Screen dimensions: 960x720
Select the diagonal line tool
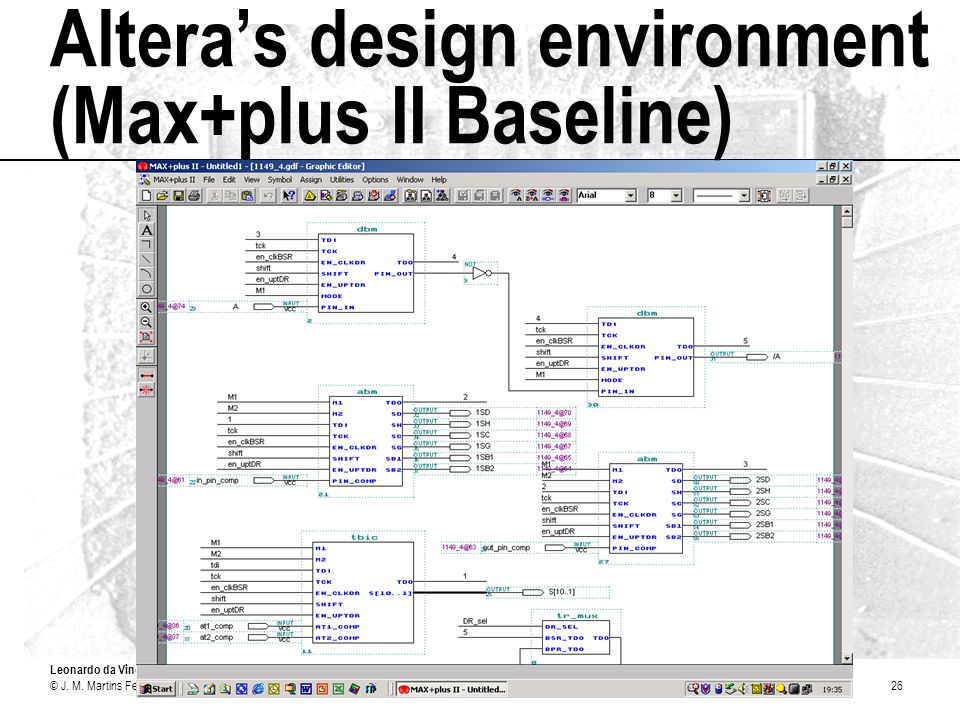click(x=146, y=260)
